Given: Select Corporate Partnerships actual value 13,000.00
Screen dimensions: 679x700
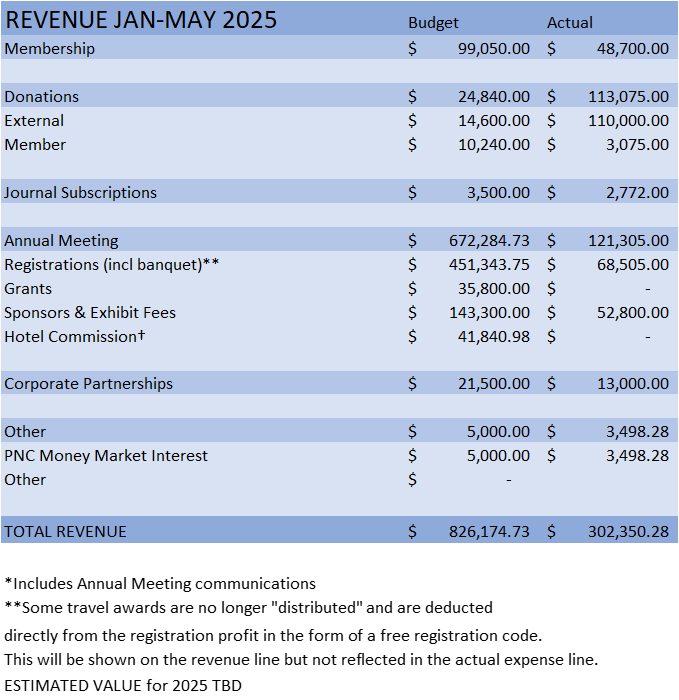Looking at the screenshot, I should click(633, 383).
